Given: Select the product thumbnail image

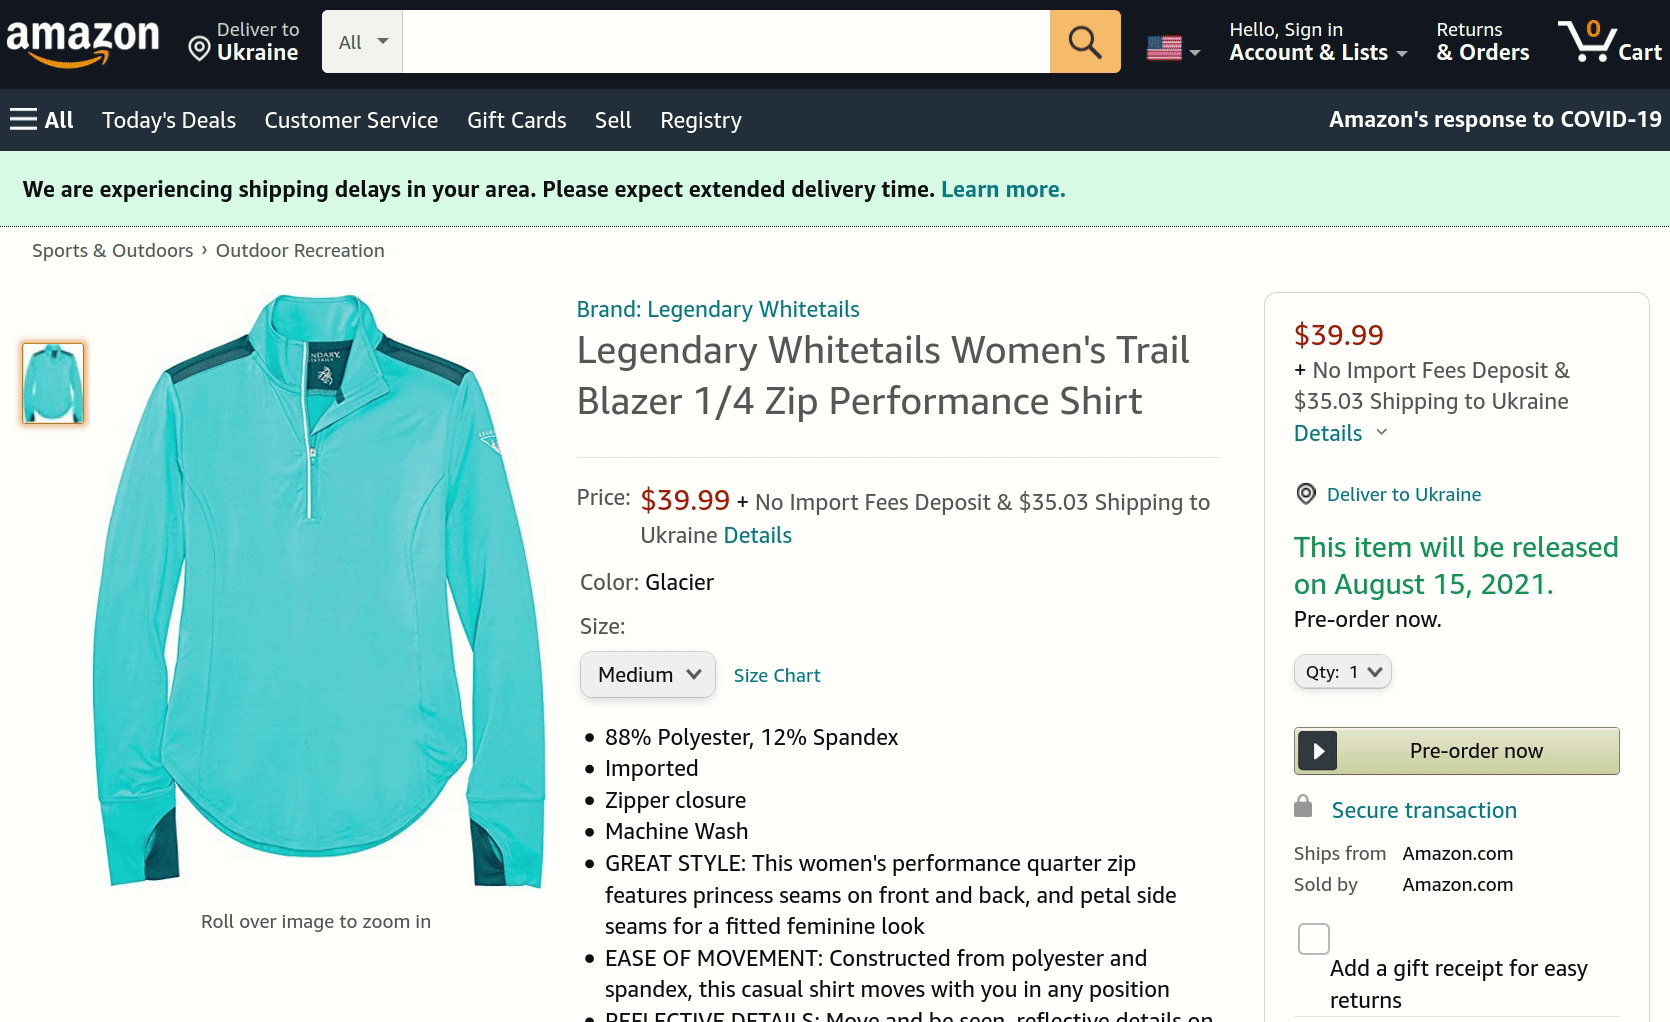Looking at the screenshot, I should tap(52, 382).
